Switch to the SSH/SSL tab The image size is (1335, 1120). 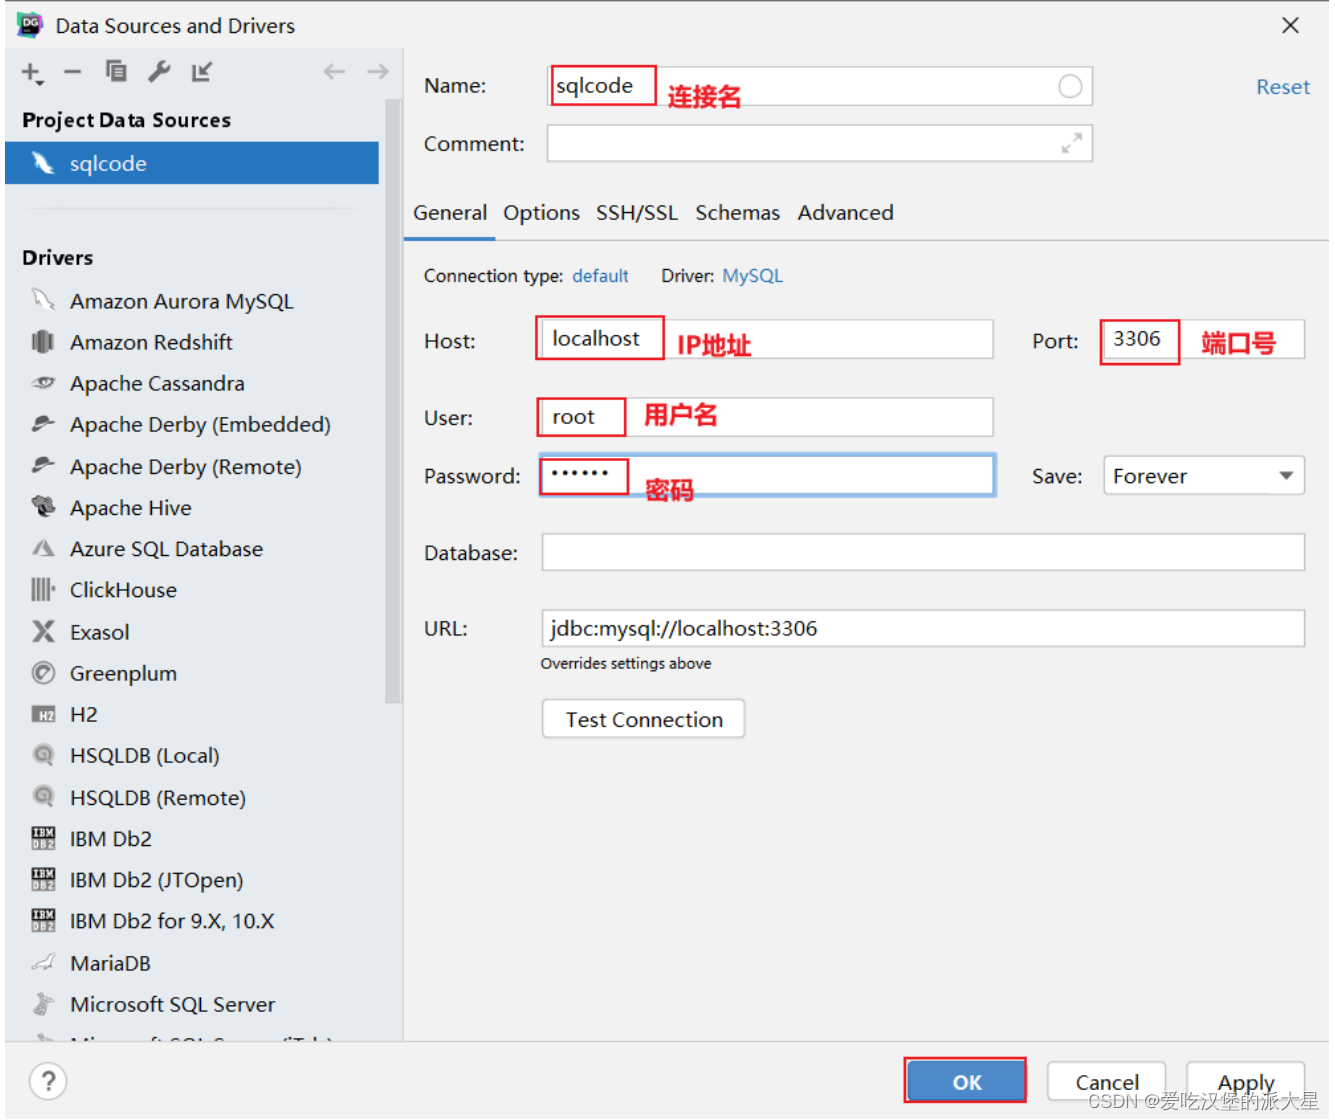(637, 213)
